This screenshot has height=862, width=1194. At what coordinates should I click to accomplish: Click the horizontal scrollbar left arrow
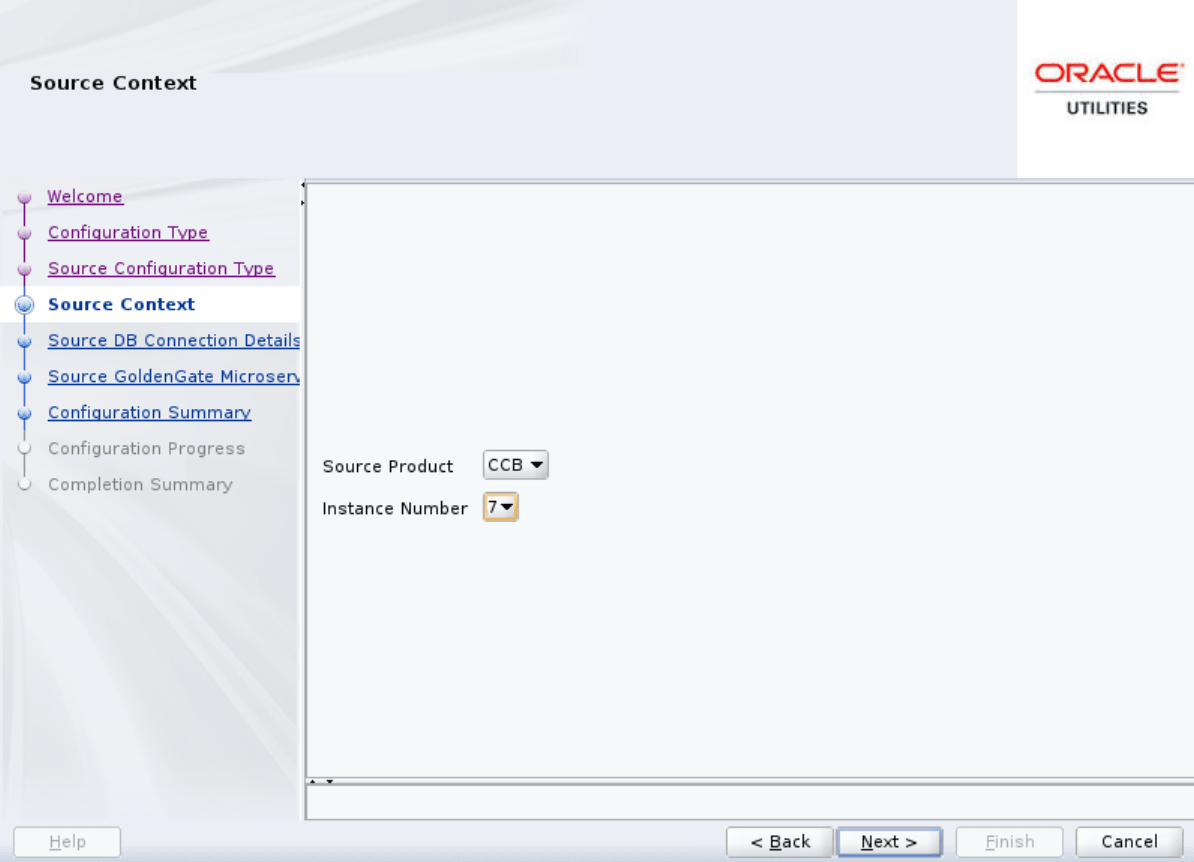[313, 783]
